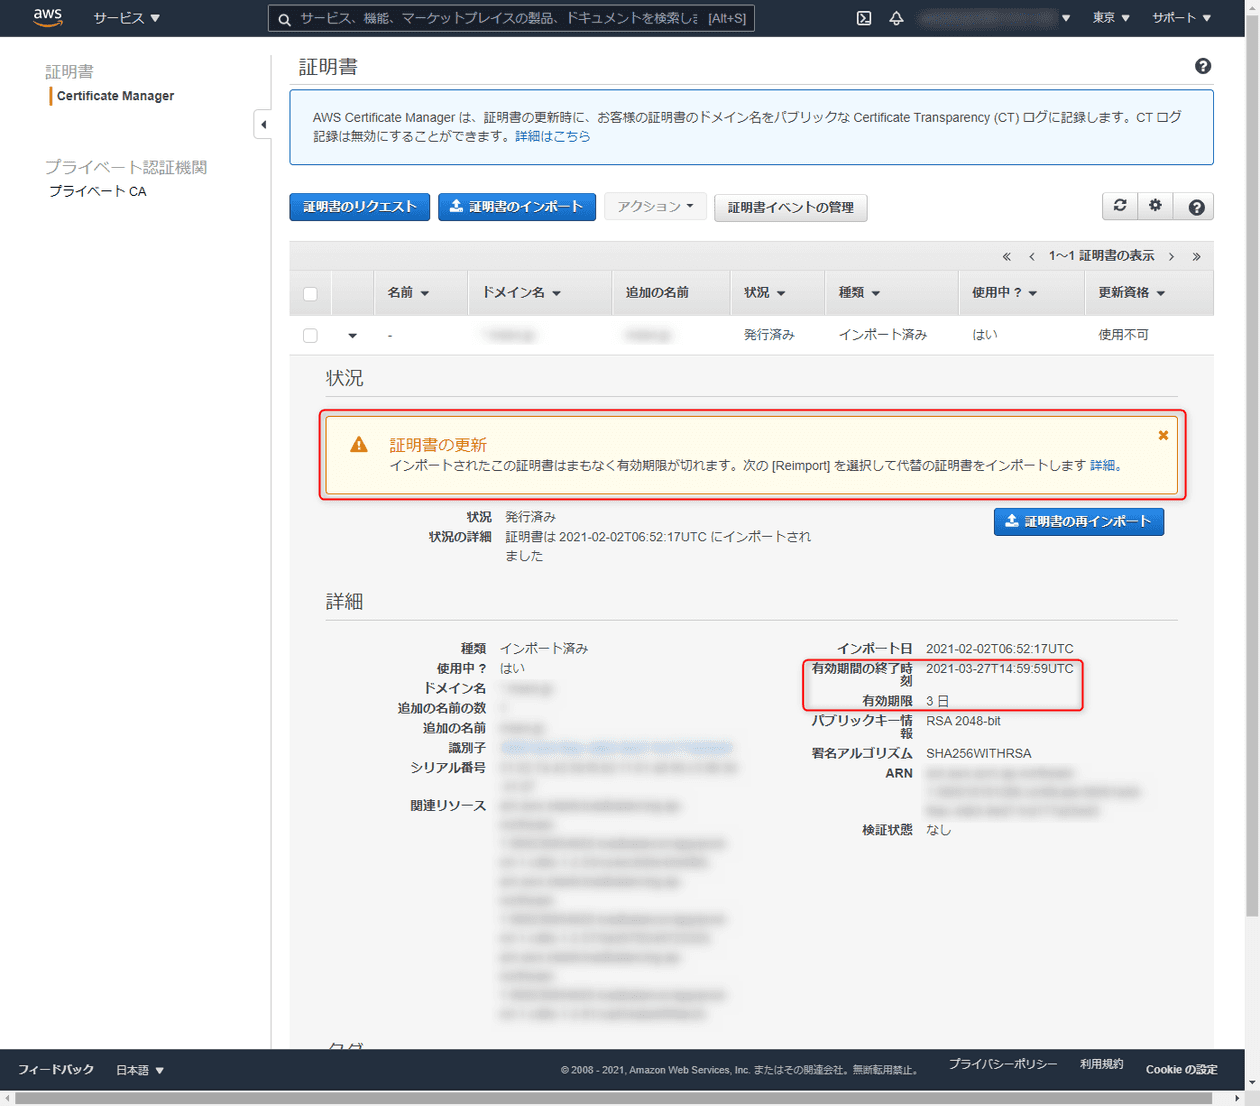1260x1106 pixels.
Task: Open the アクション dropdown
Action: click(655, 206)
